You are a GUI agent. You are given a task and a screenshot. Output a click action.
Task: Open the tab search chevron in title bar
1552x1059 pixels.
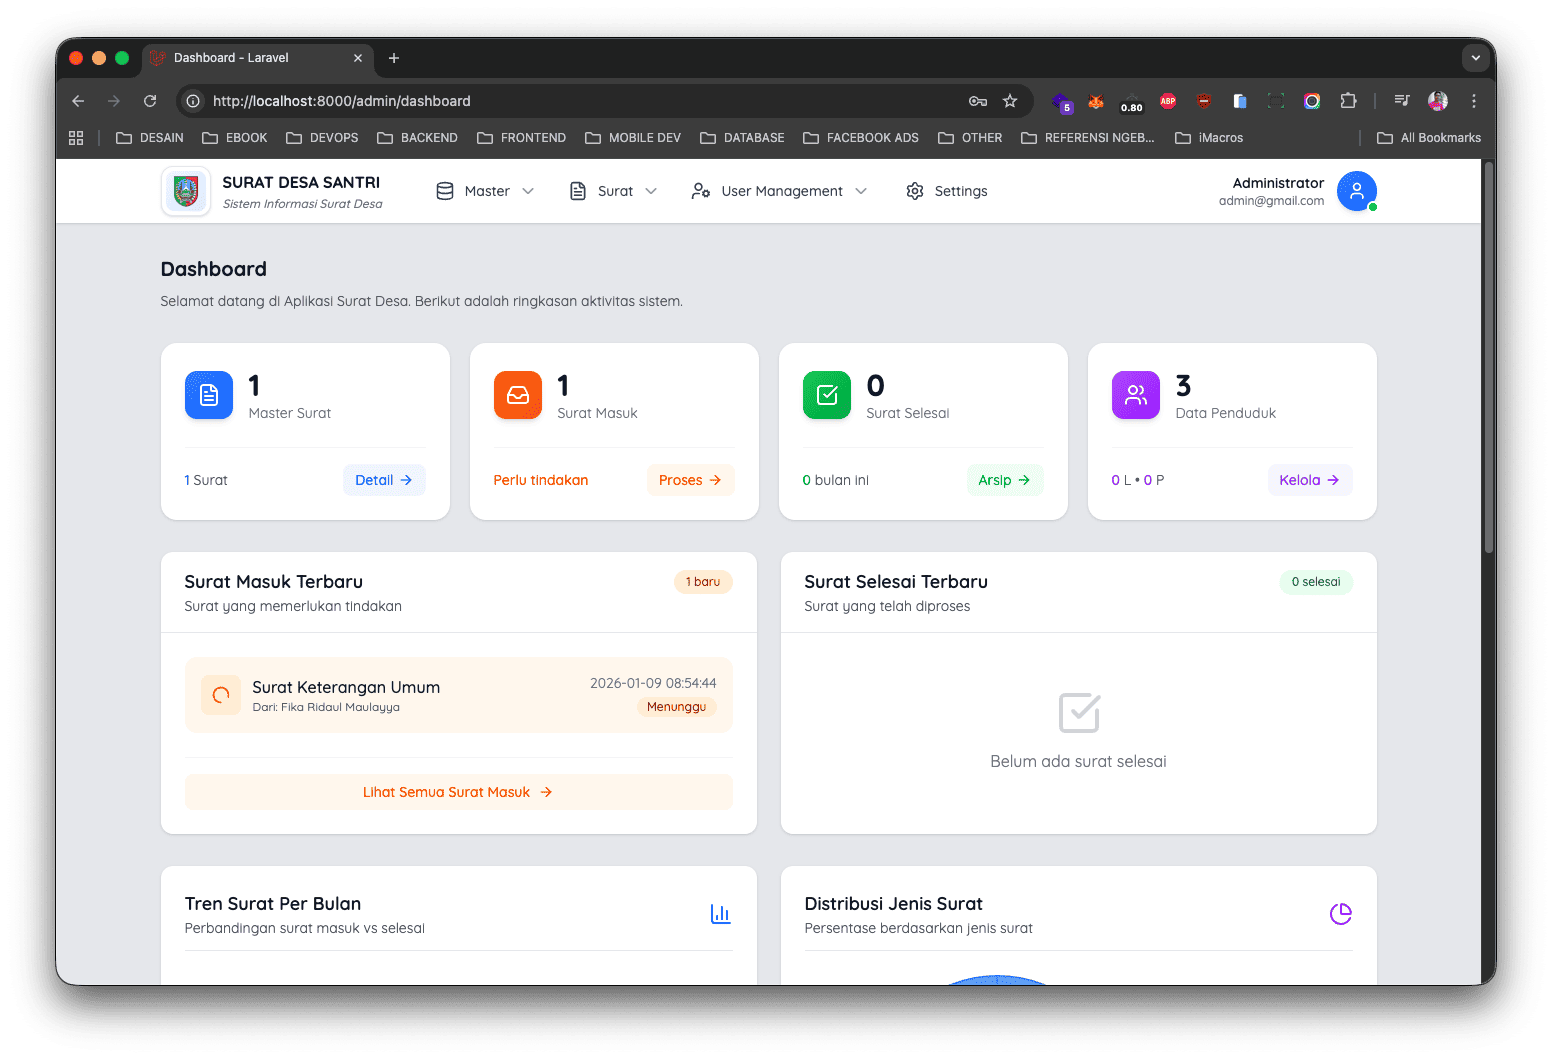tap(1476, 58)
